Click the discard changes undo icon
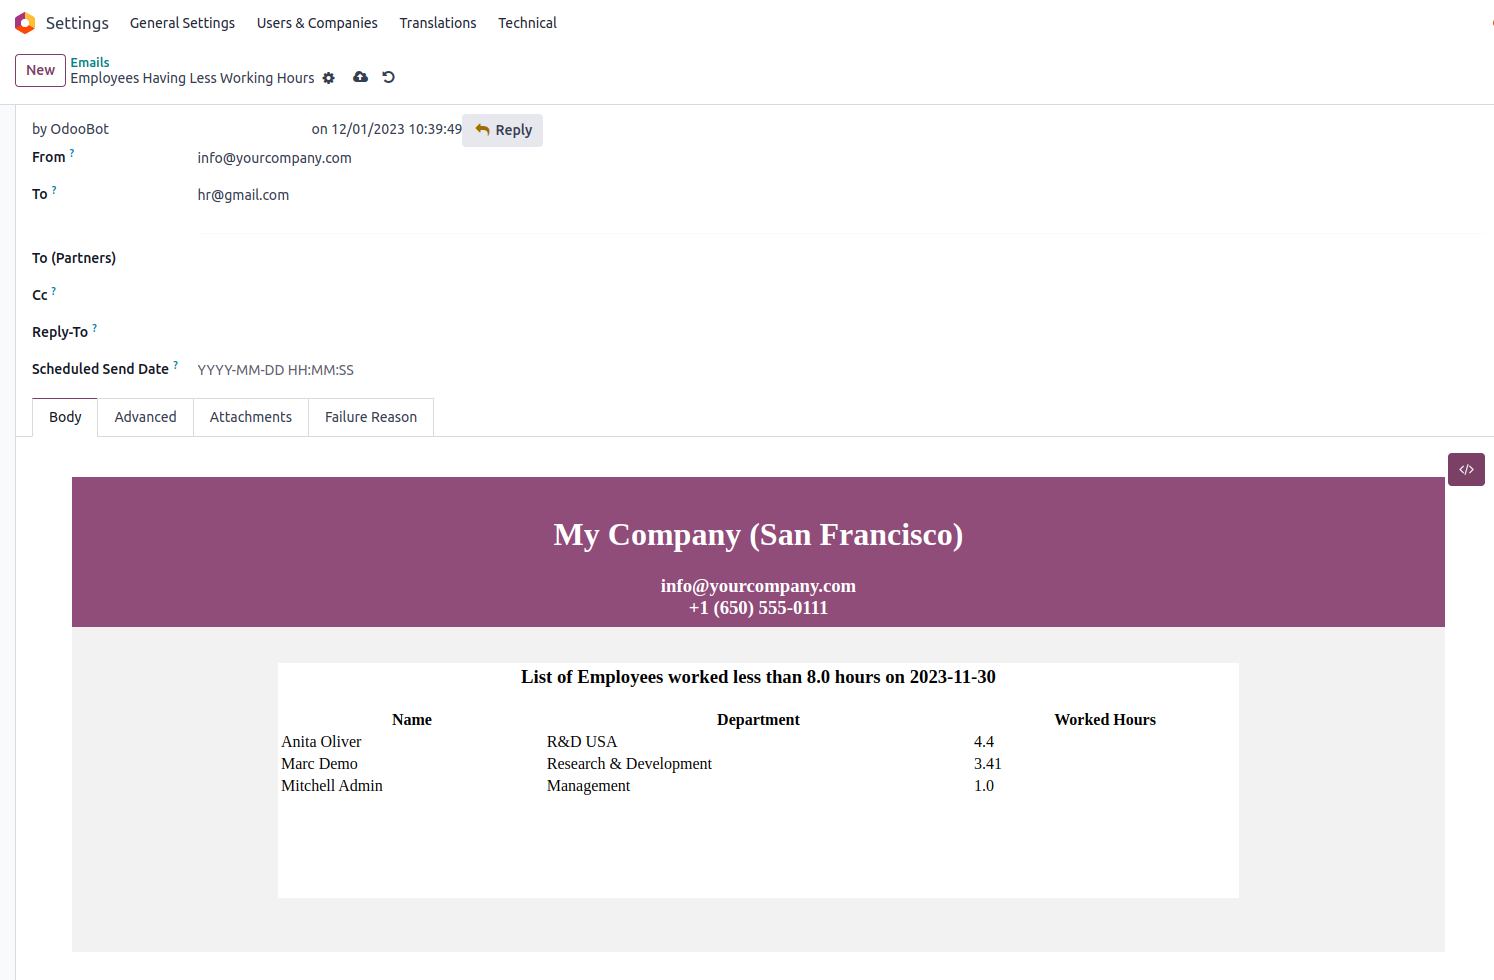 click(389, 77)
